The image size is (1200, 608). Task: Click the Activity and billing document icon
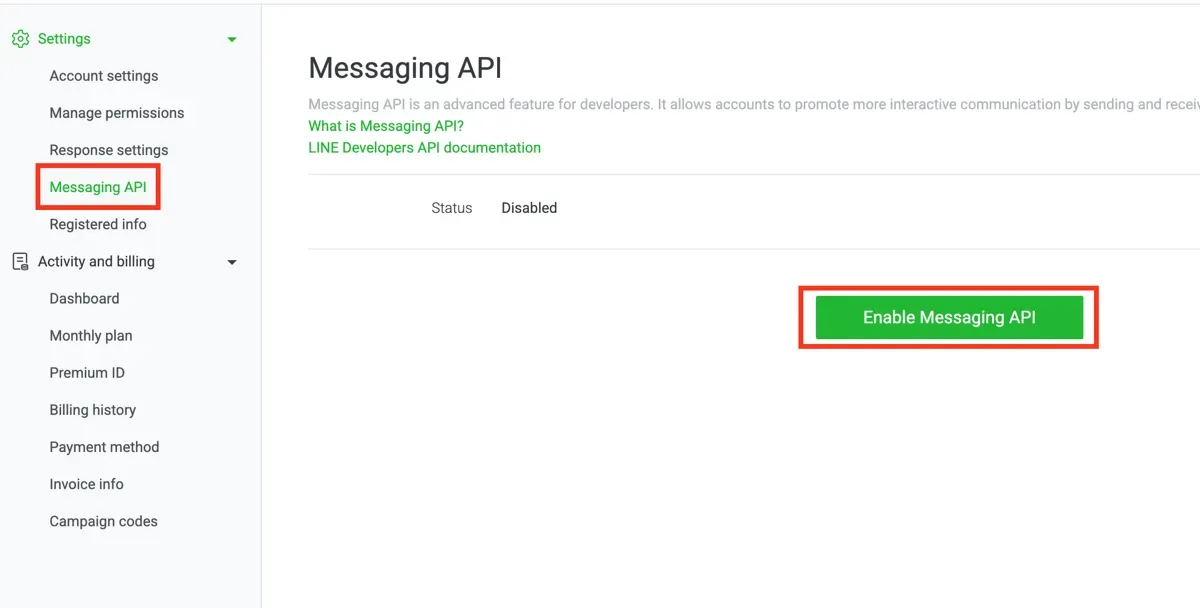click(x=20, y=261)
